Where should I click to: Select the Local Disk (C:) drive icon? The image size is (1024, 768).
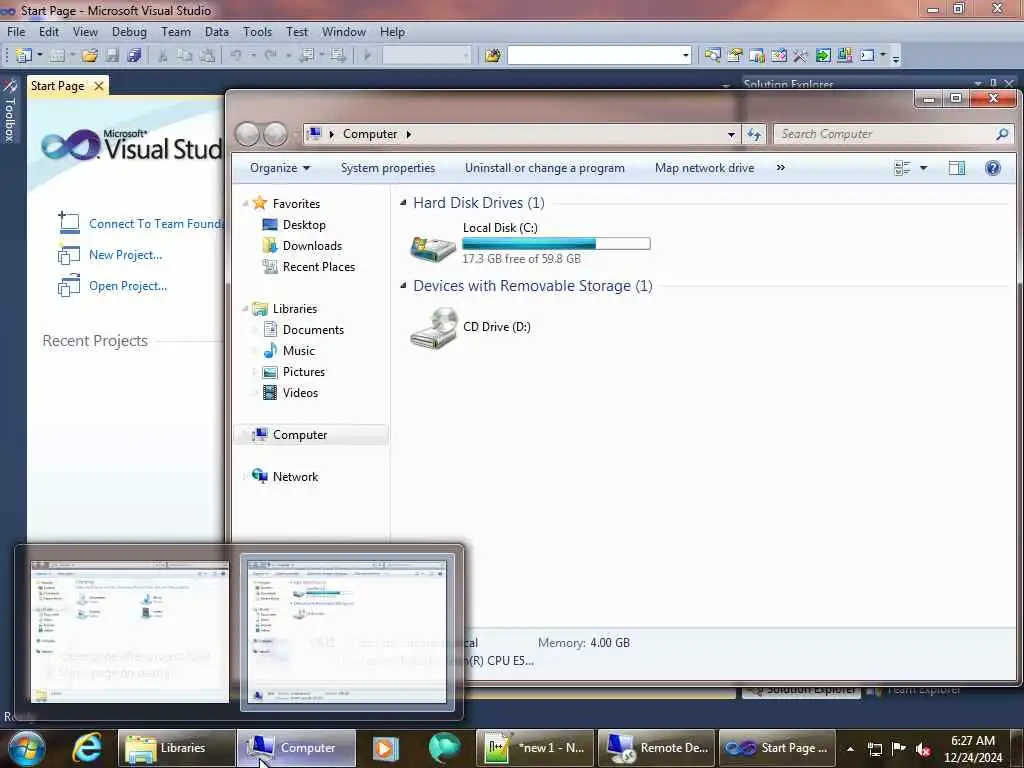(432, 248)
